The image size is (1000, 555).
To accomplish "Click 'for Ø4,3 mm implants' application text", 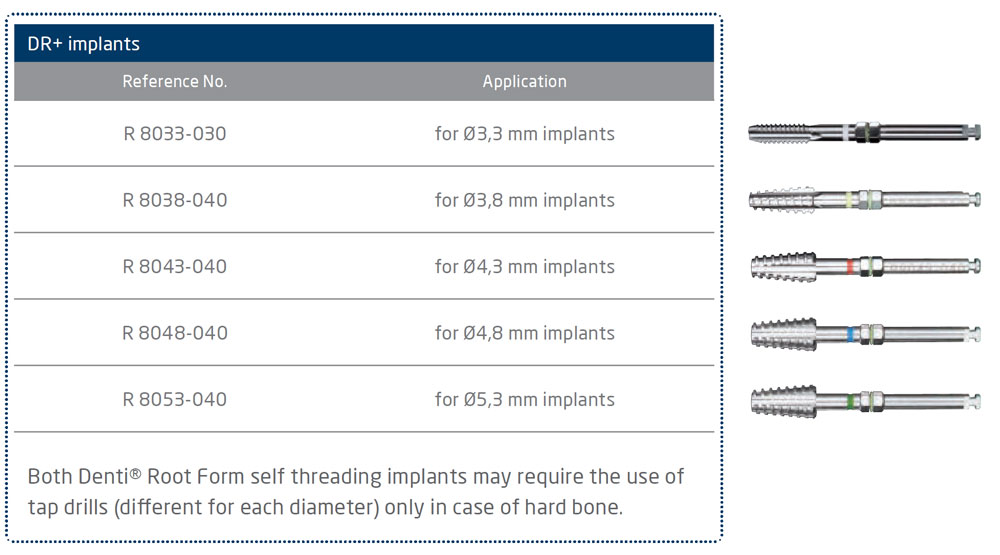I will click(524, 267).
